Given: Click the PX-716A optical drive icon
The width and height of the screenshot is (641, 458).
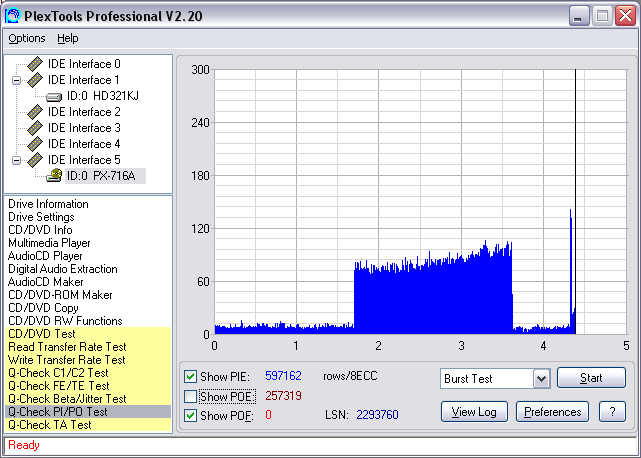Looking at the screenshot, I should pyautogui.click(x=54, y=175).
